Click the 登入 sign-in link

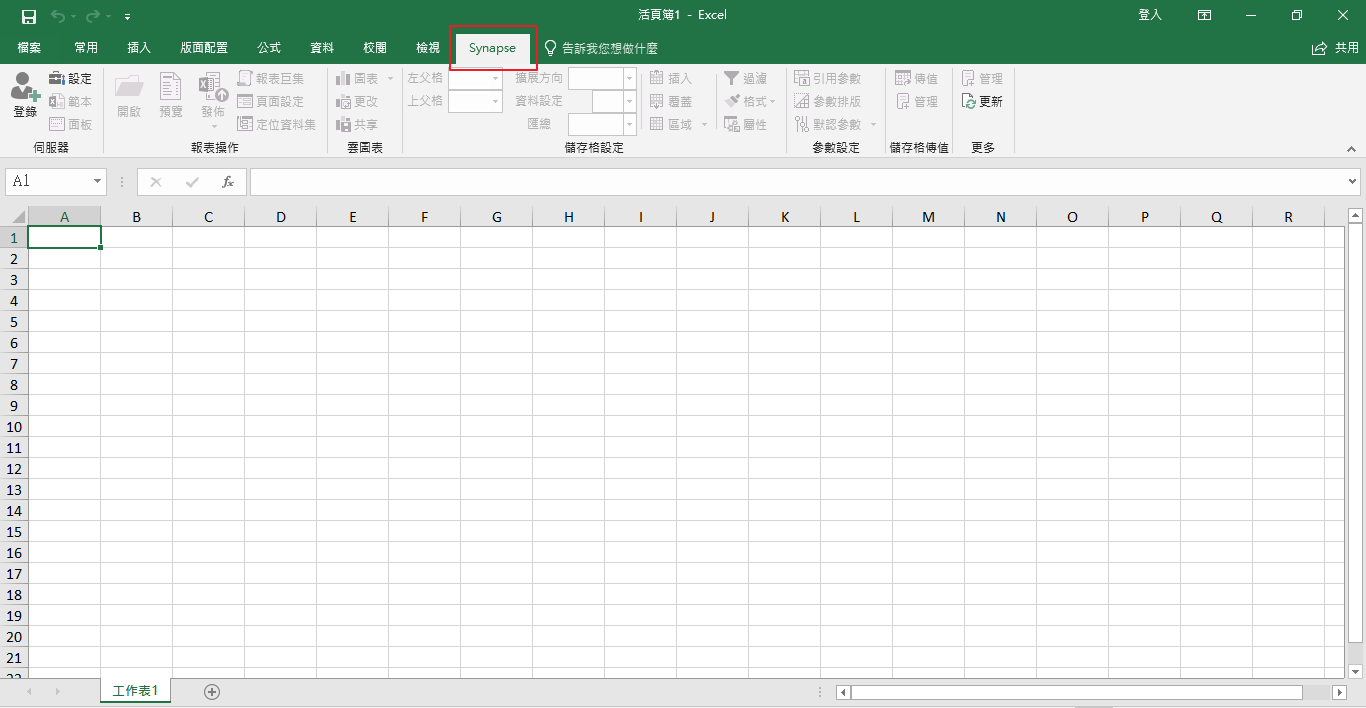(1150, 15)
